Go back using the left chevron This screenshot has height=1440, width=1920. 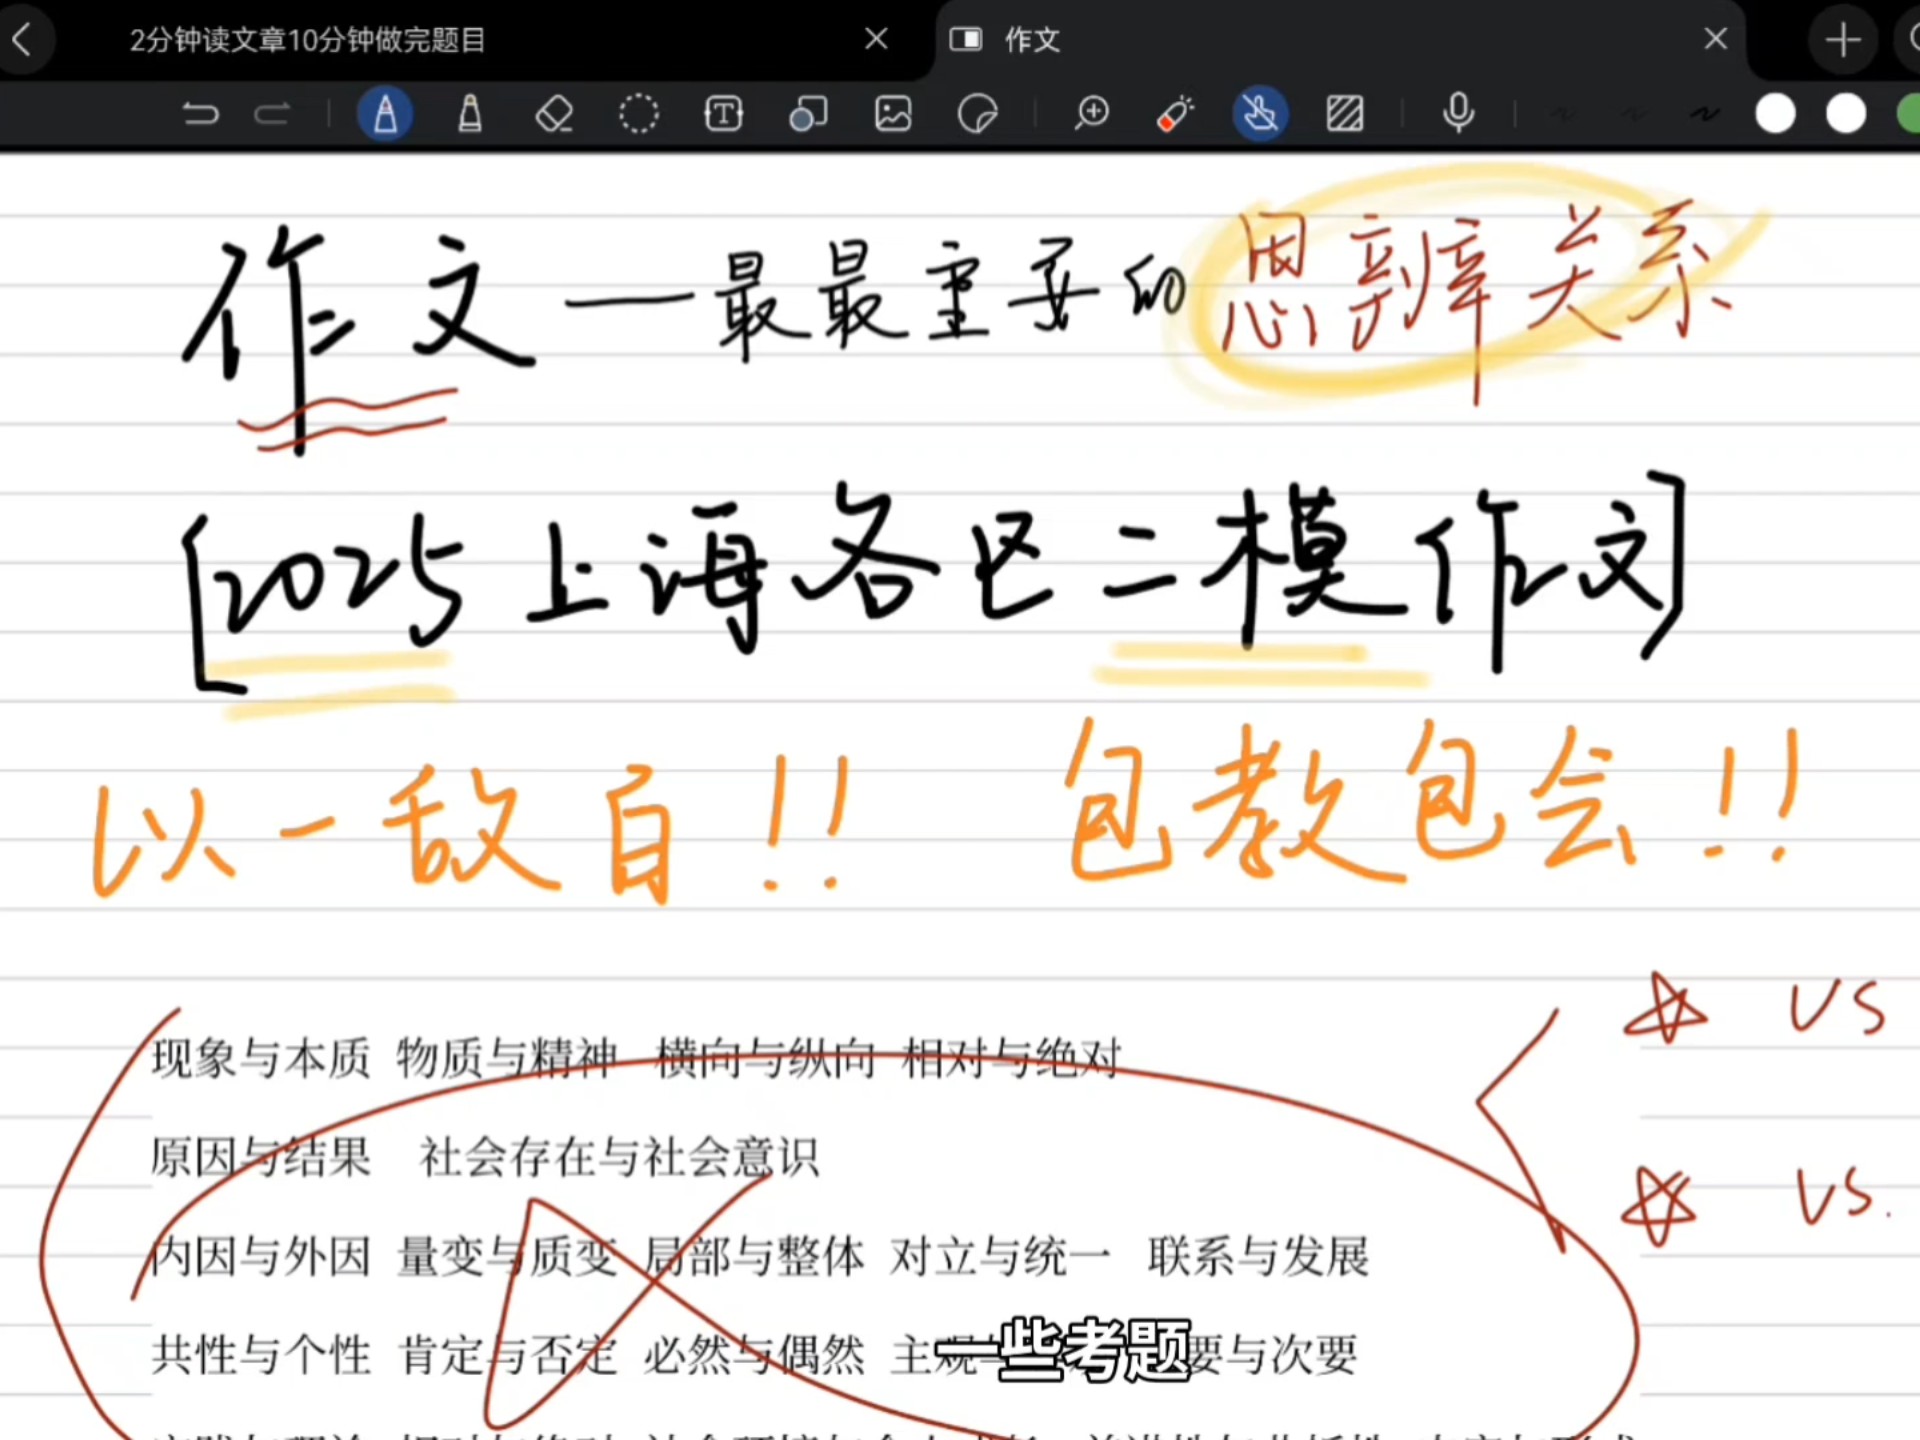click(x=22, y=40)
